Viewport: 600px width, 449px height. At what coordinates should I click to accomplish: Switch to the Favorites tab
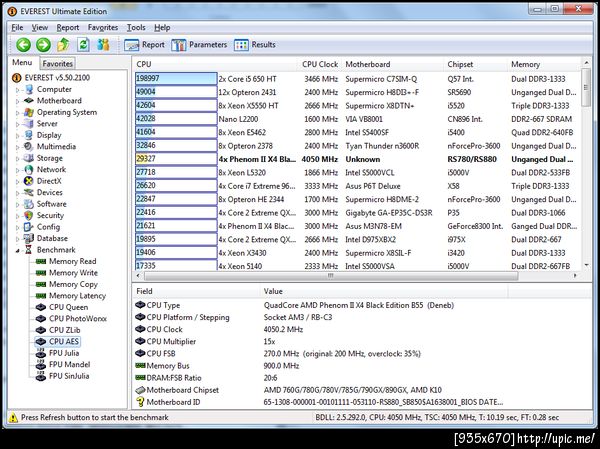tap(57, 64)
